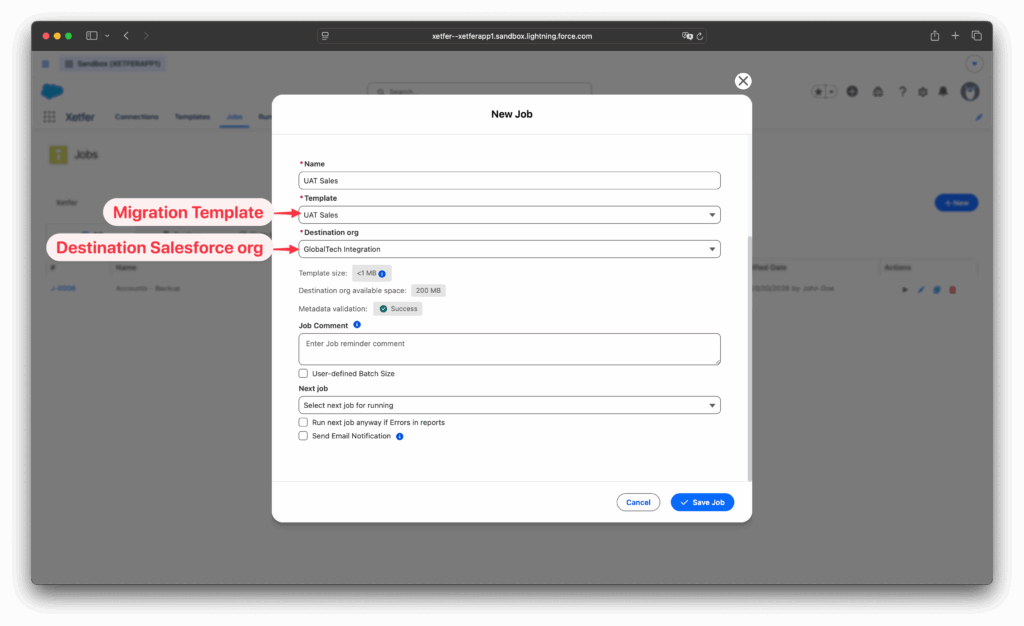Open the Setup gear icon

[x=923, y=92]
